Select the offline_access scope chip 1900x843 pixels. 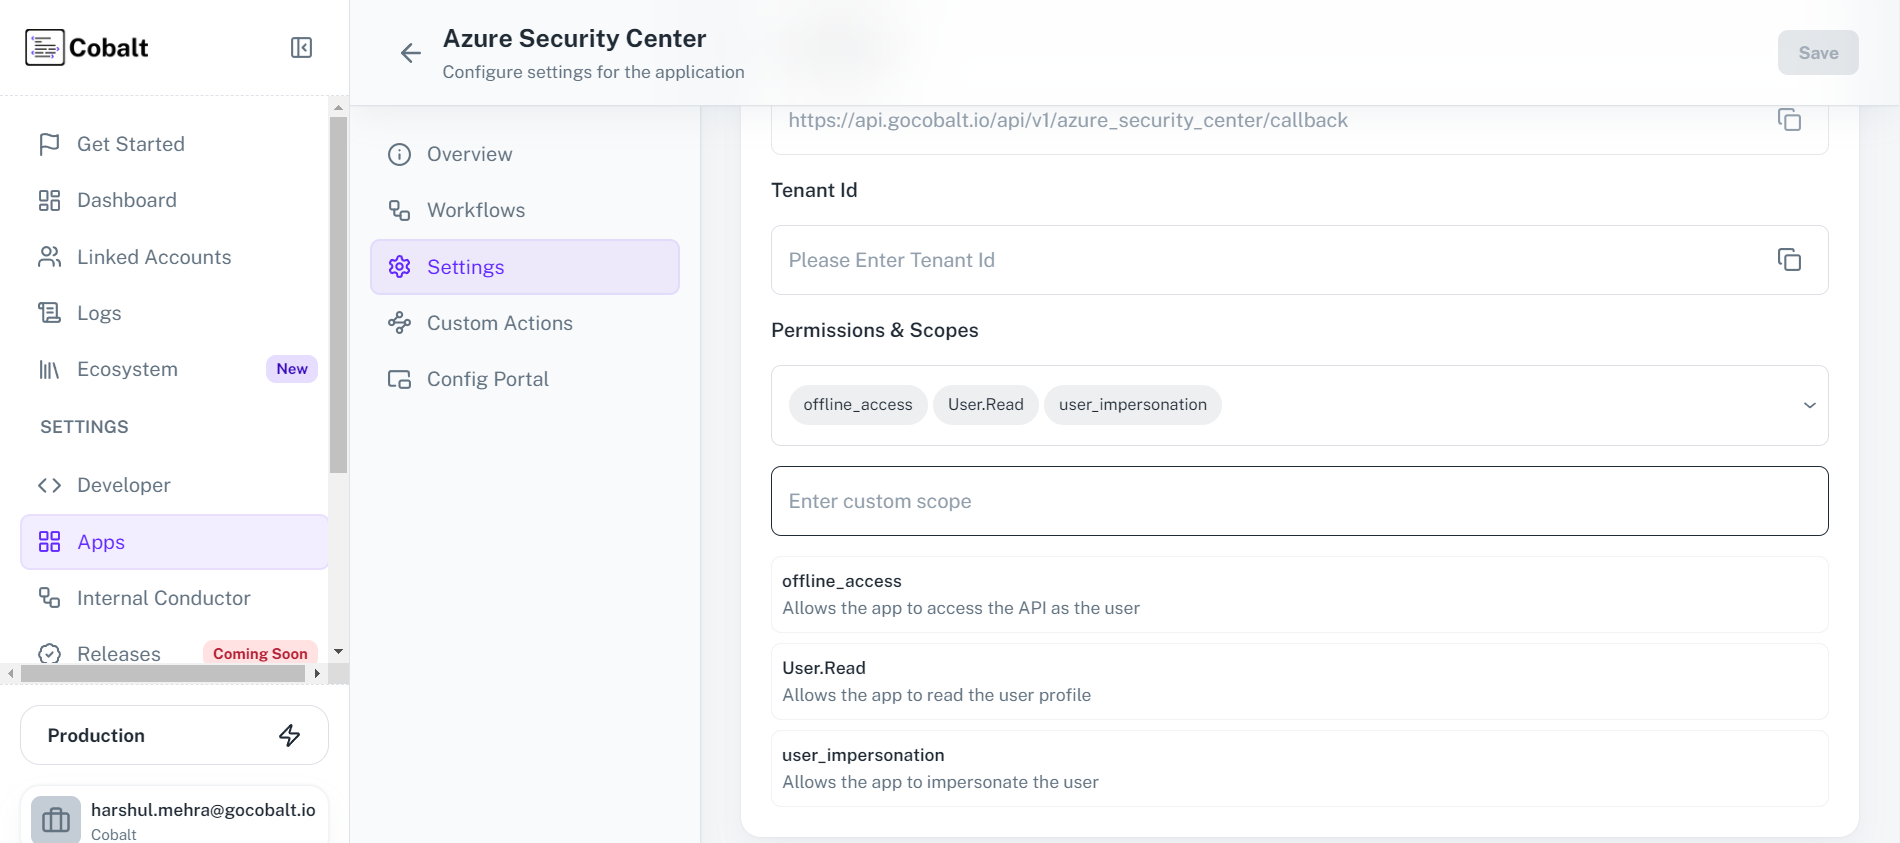pyautogui.click(x=858, y=405)
